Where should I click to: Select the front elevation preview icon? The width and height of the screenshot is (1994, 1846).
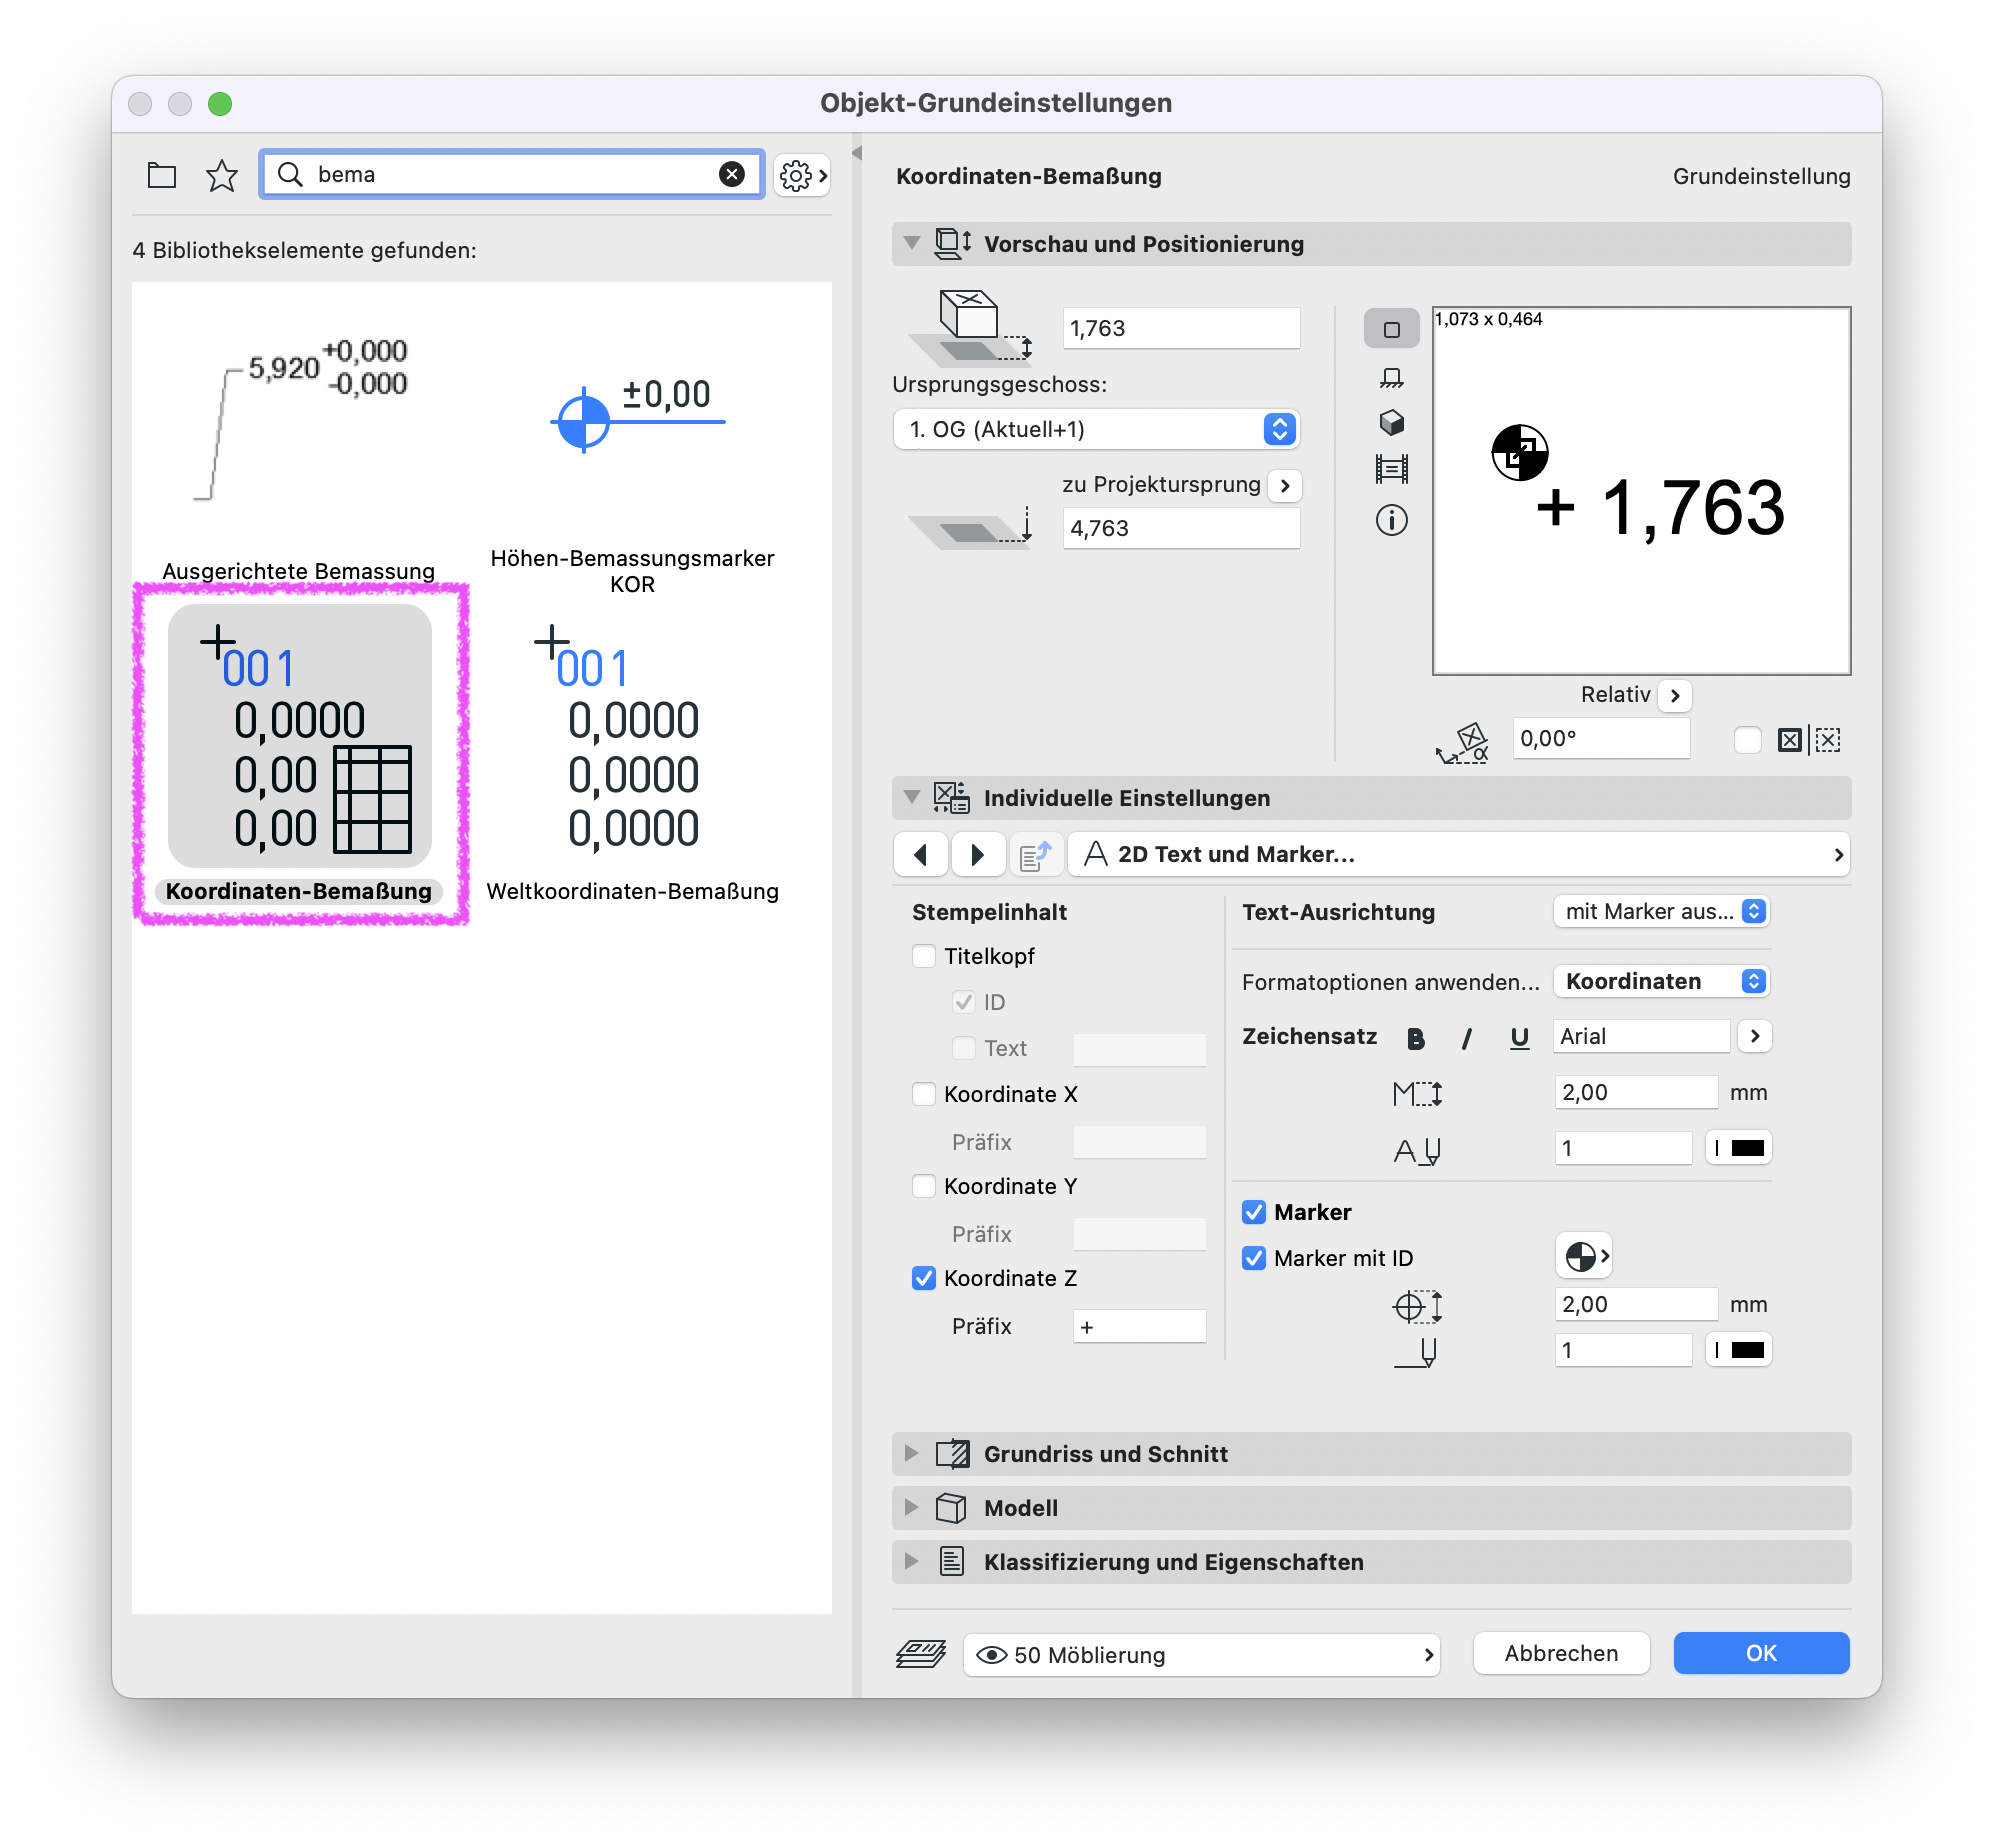(x=1391, y=377)
